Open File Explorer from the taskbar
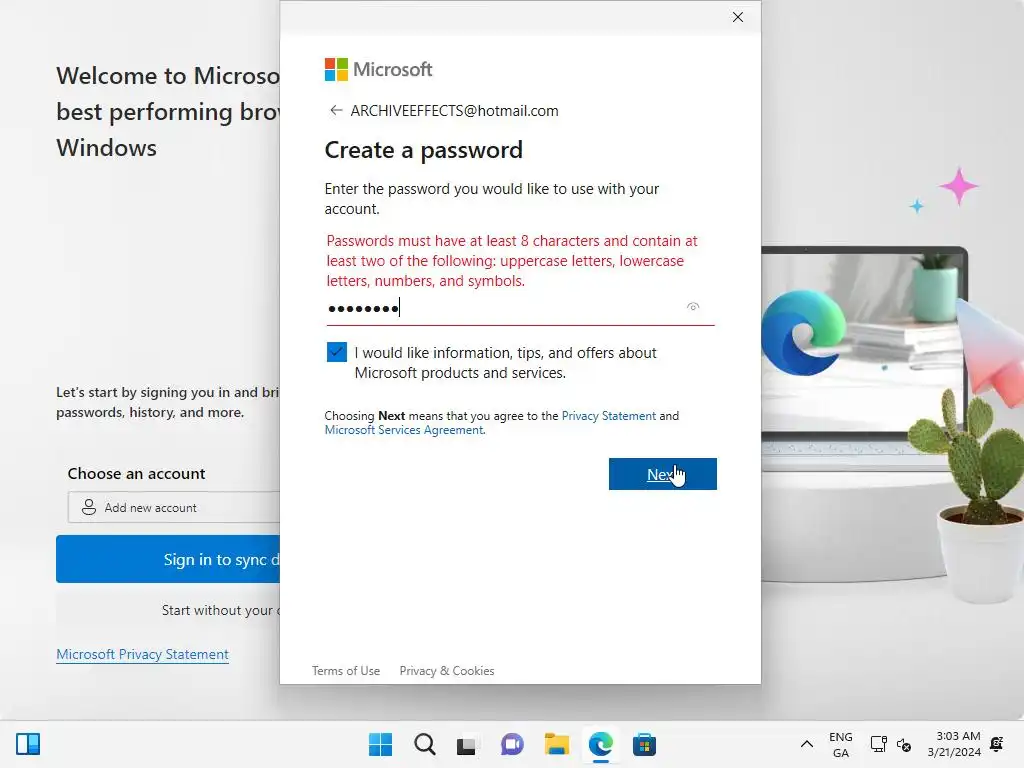Viewport: 1024px width, 768px height. pyautogui.click(x=556, y=744)
